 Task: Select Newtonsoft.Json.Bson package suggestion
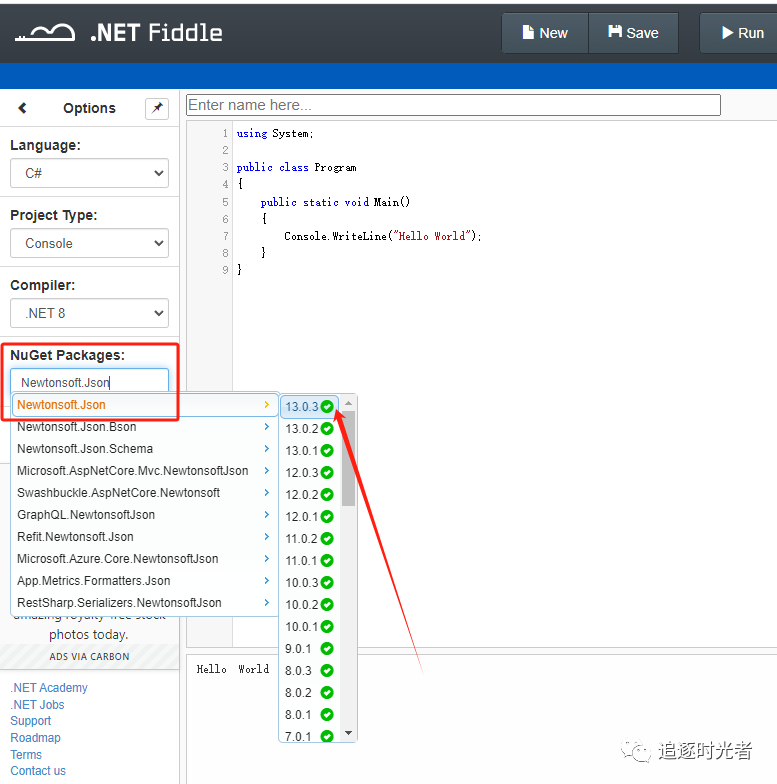tap(144, 426)
